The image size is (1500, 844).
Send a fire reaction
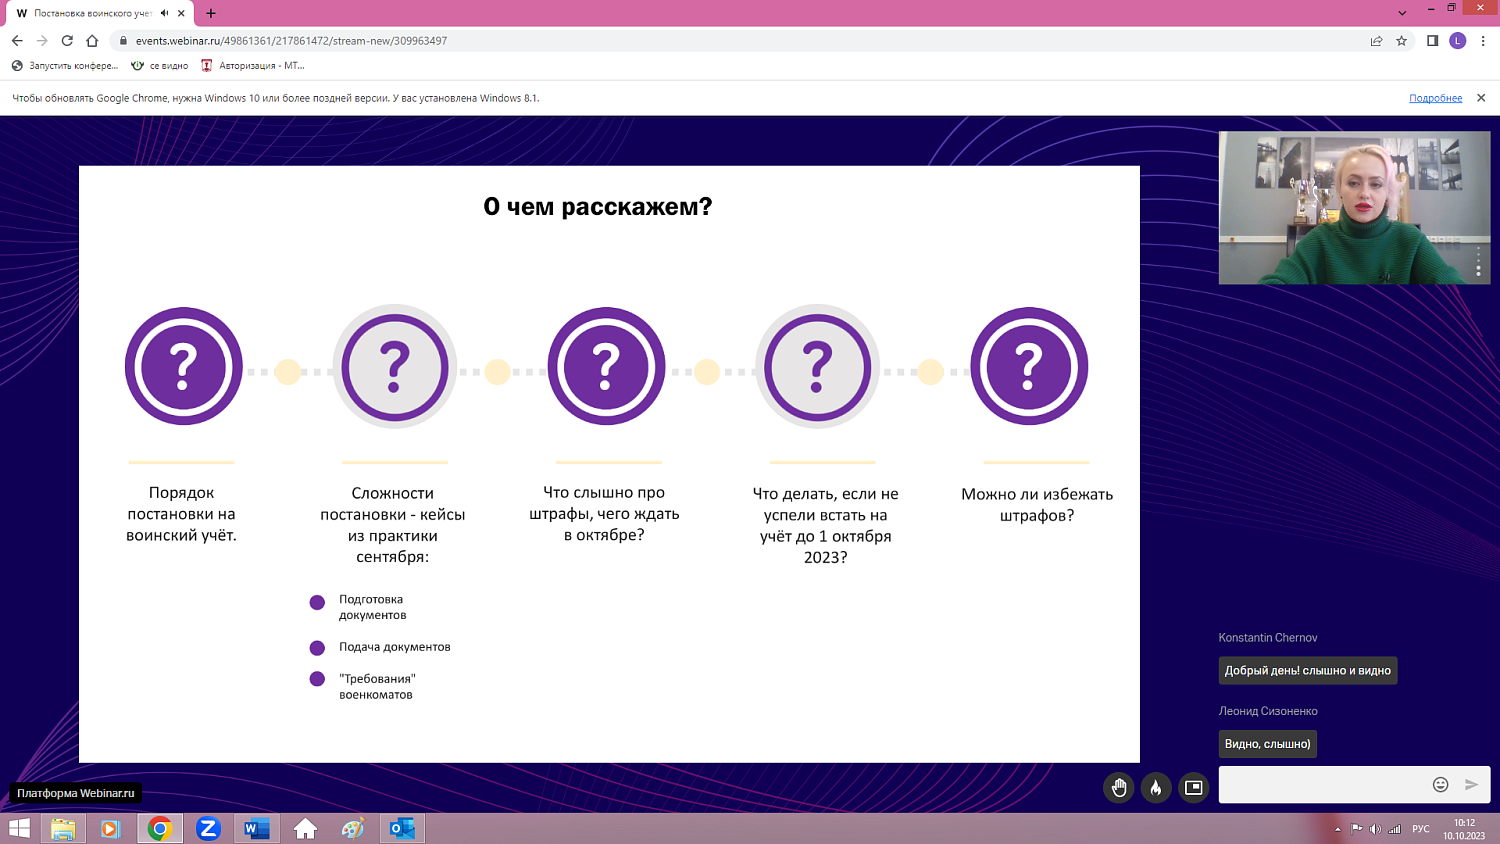(1156, 788)
